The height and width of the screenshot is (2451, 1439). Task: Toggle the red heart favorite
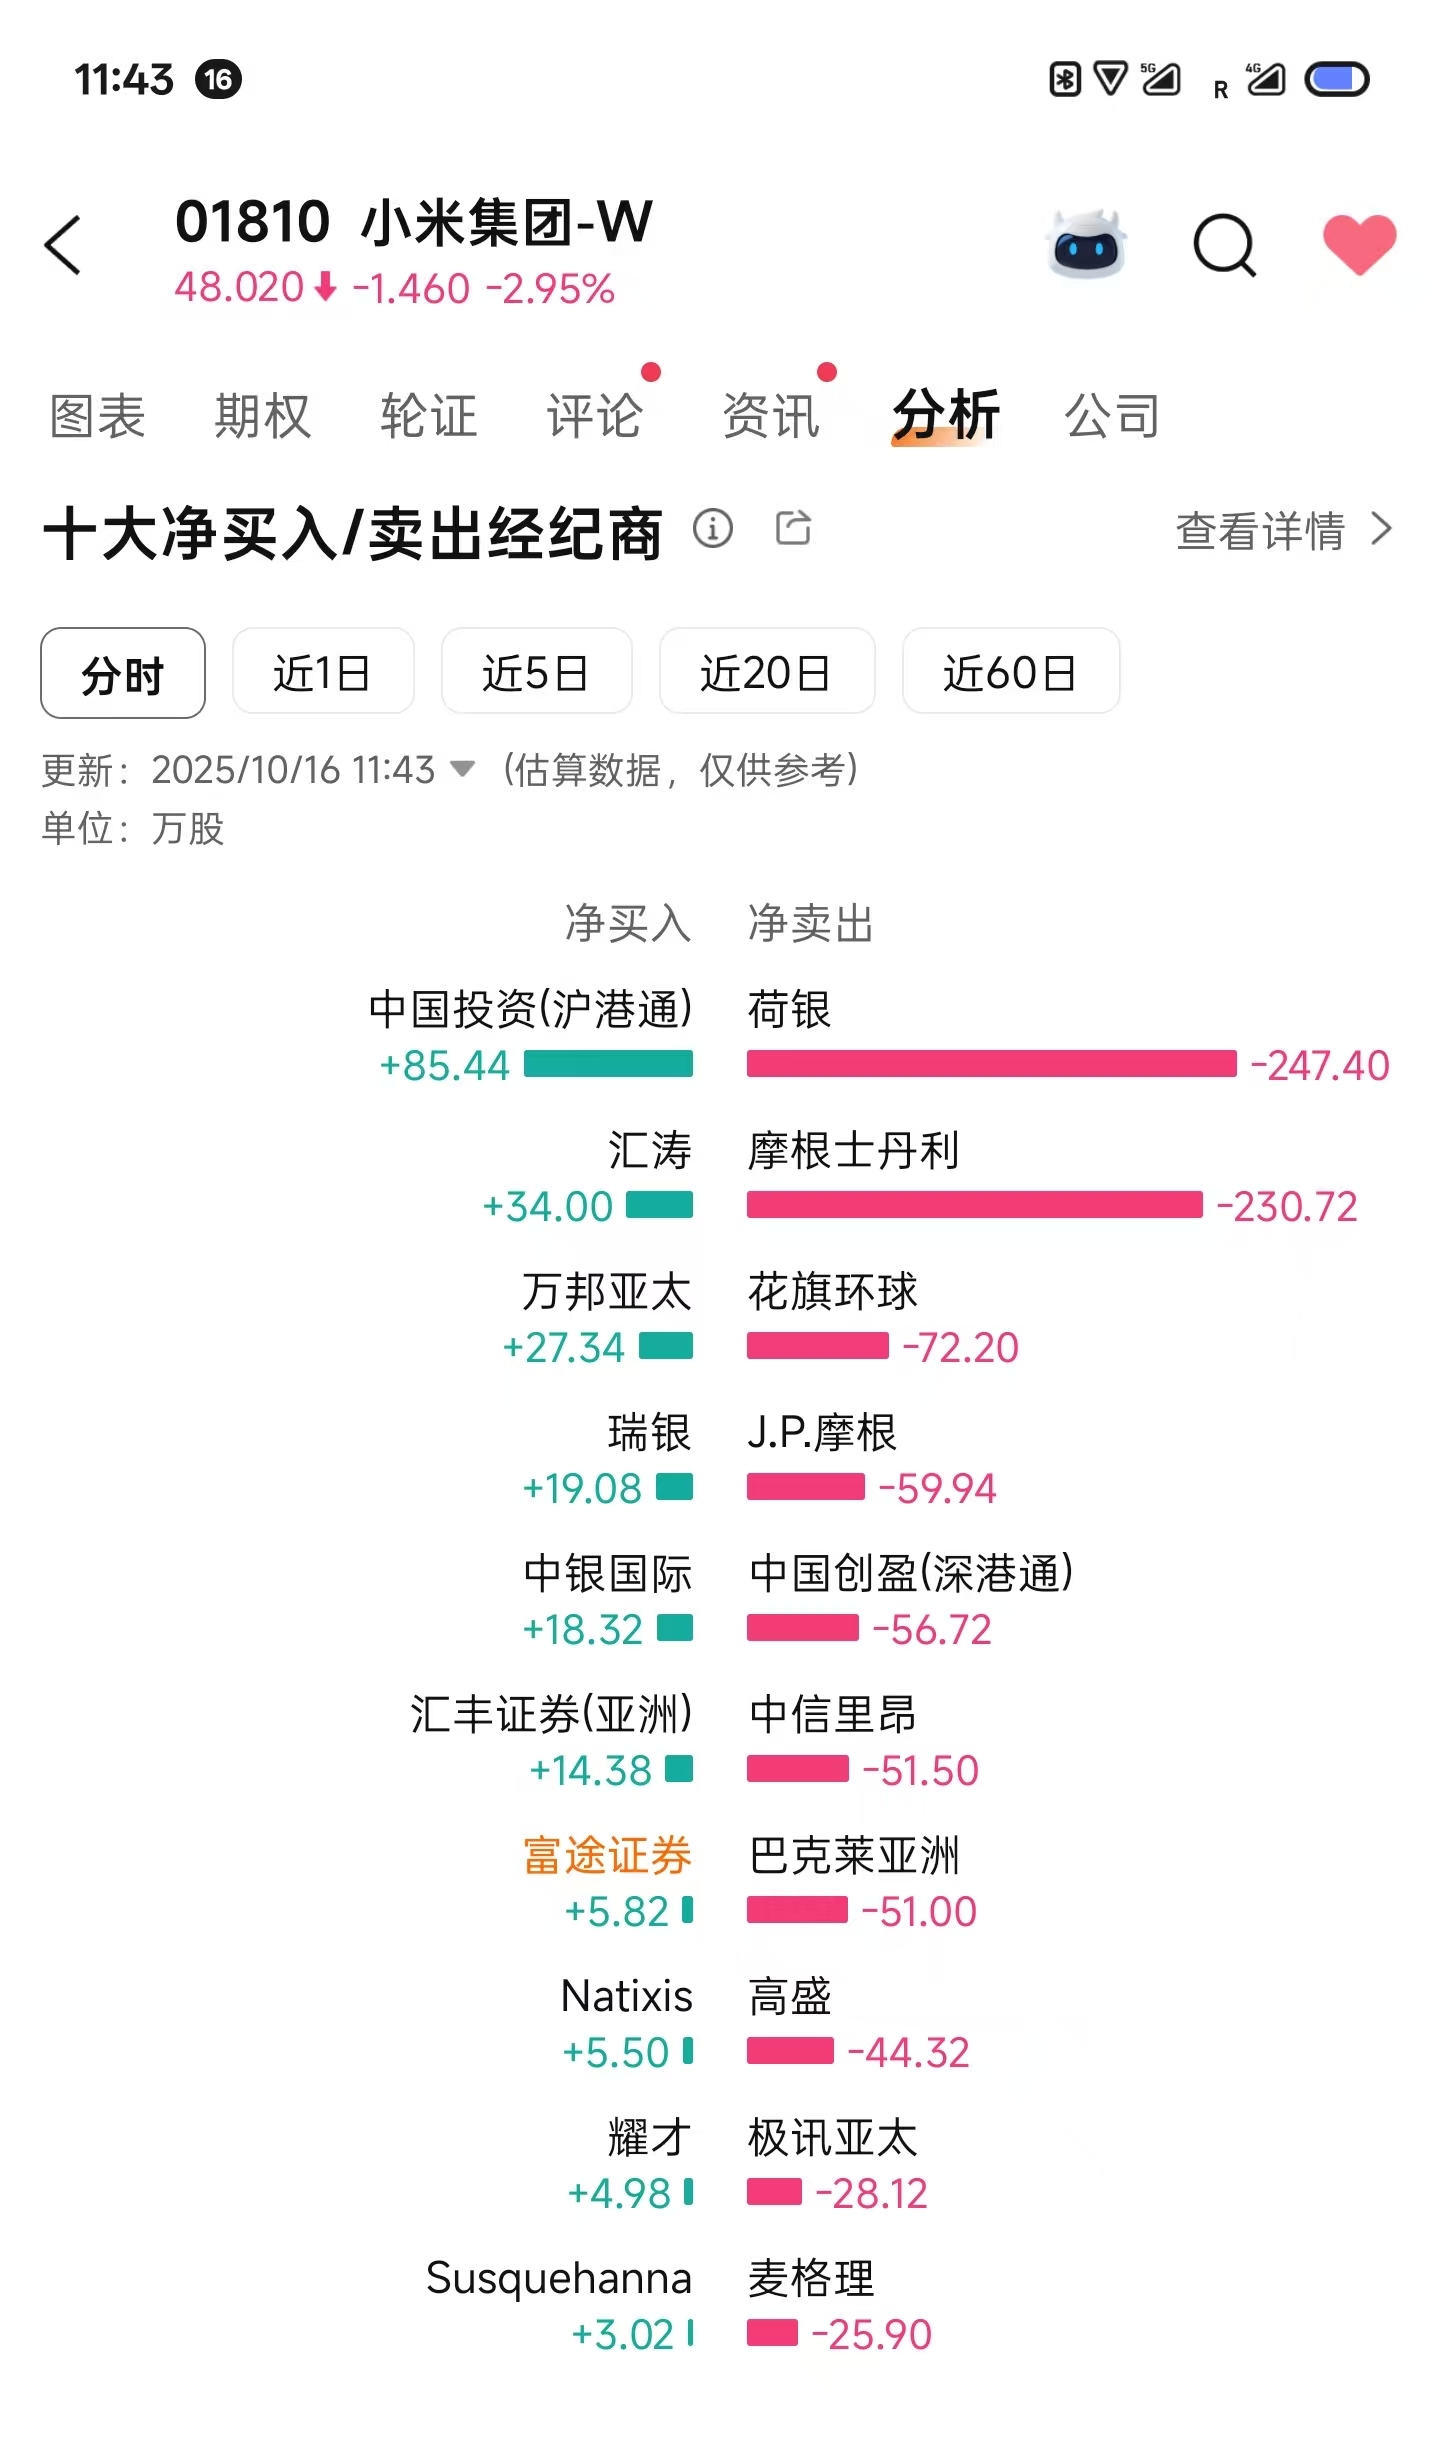1359,244
